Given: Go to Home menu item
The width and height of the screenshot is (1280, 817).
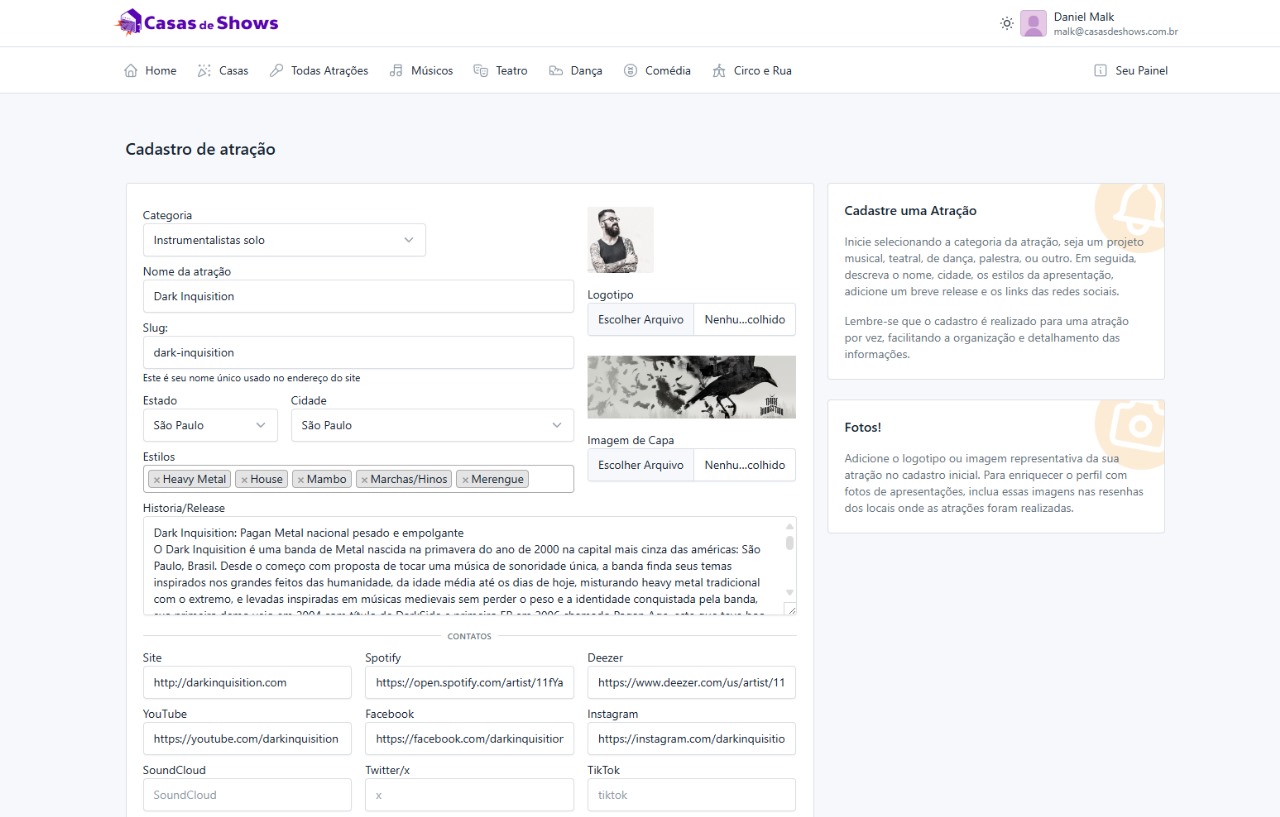Looking at the screenshot, I should point(150,70).
